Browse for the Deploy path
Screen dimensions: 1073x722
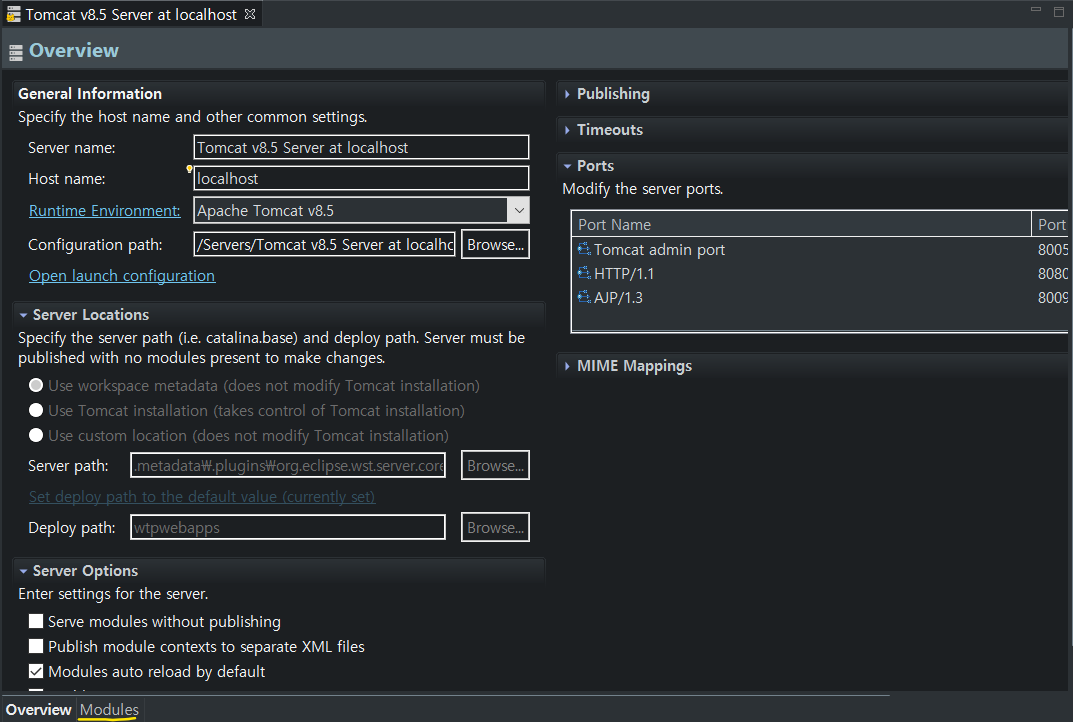point(495,528)
